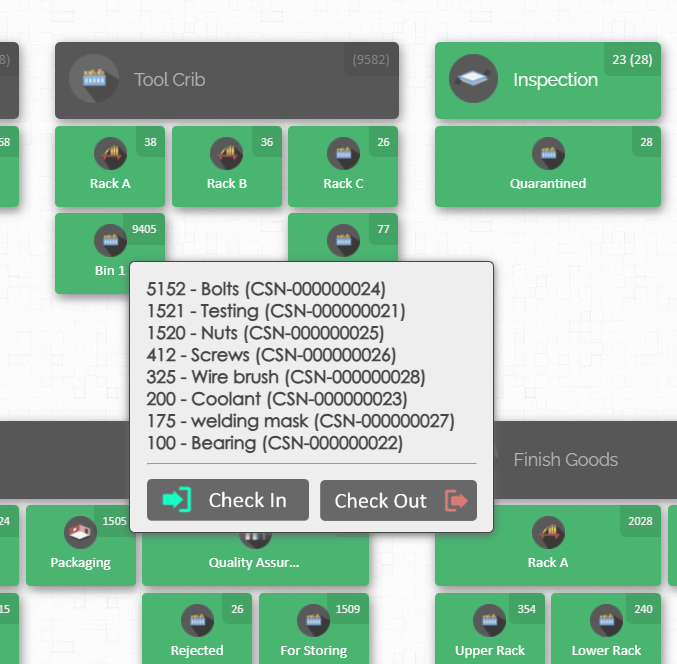The width and height of the screenshot is (677, 664).
Task: Click the Rack B shelf icon
Action: (227, 153)
